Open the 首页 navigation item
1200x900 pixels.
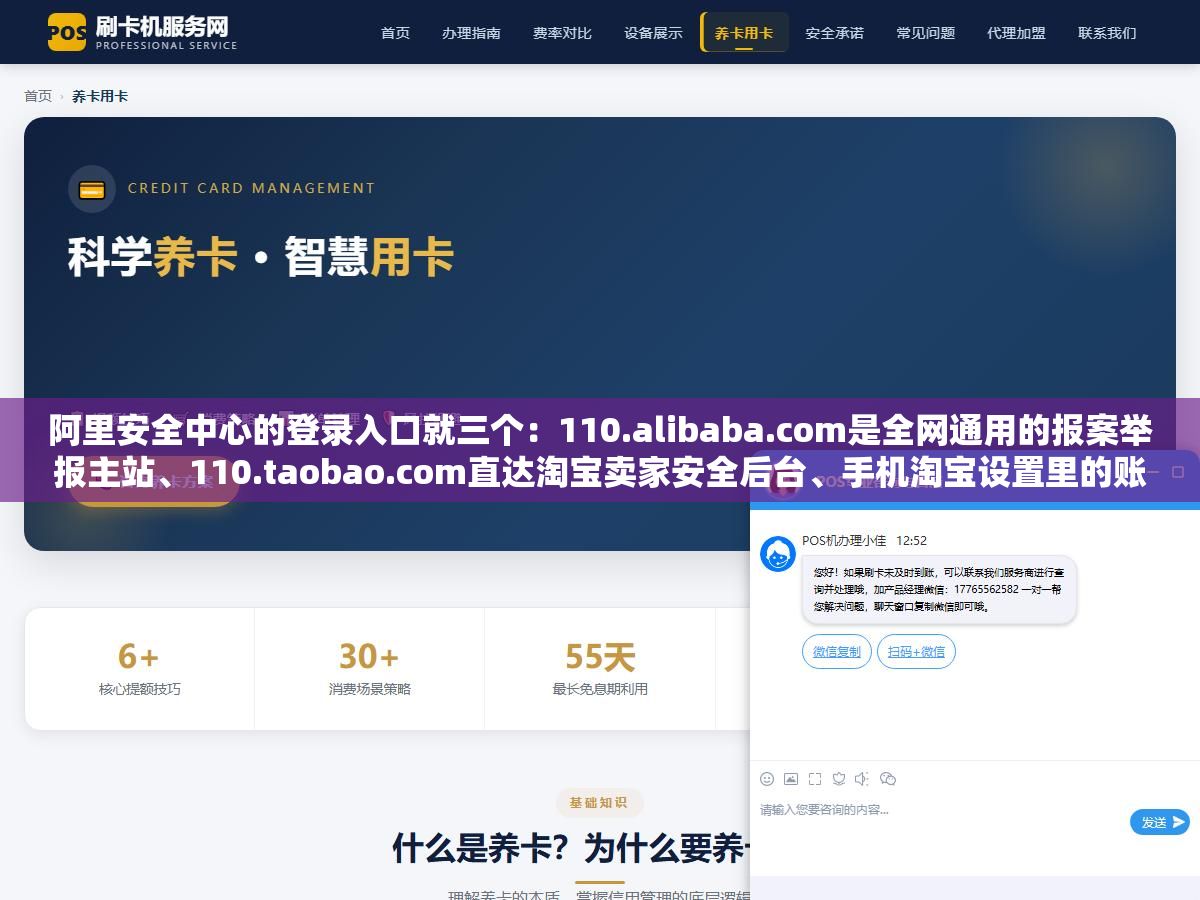click(x=395, y=32)
